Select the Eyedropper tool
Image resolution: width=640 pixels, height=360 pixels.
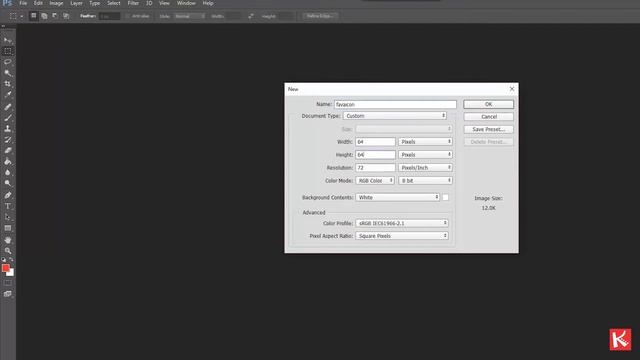tap(8, 94)
